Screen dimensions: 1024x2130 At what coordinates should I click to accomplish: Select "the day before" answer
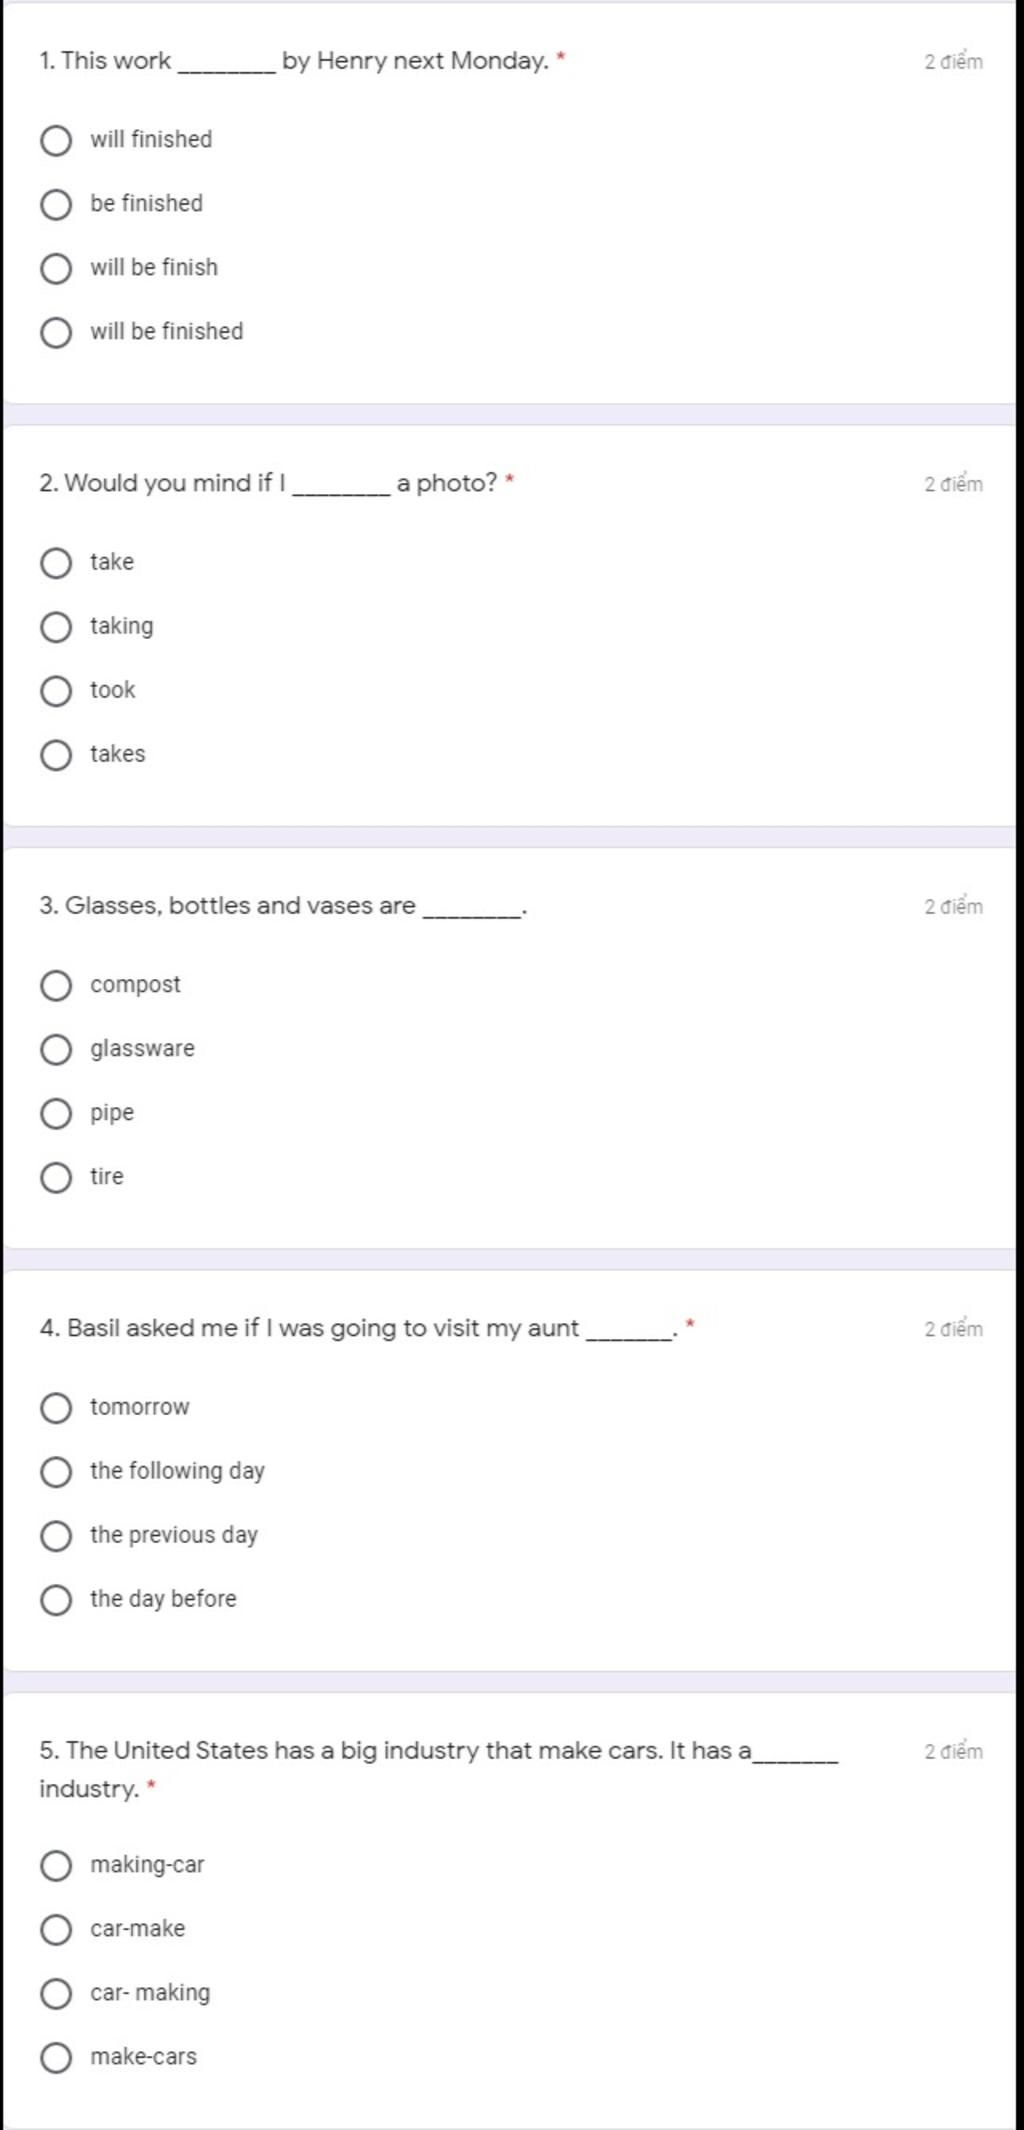pos(56,1600)
